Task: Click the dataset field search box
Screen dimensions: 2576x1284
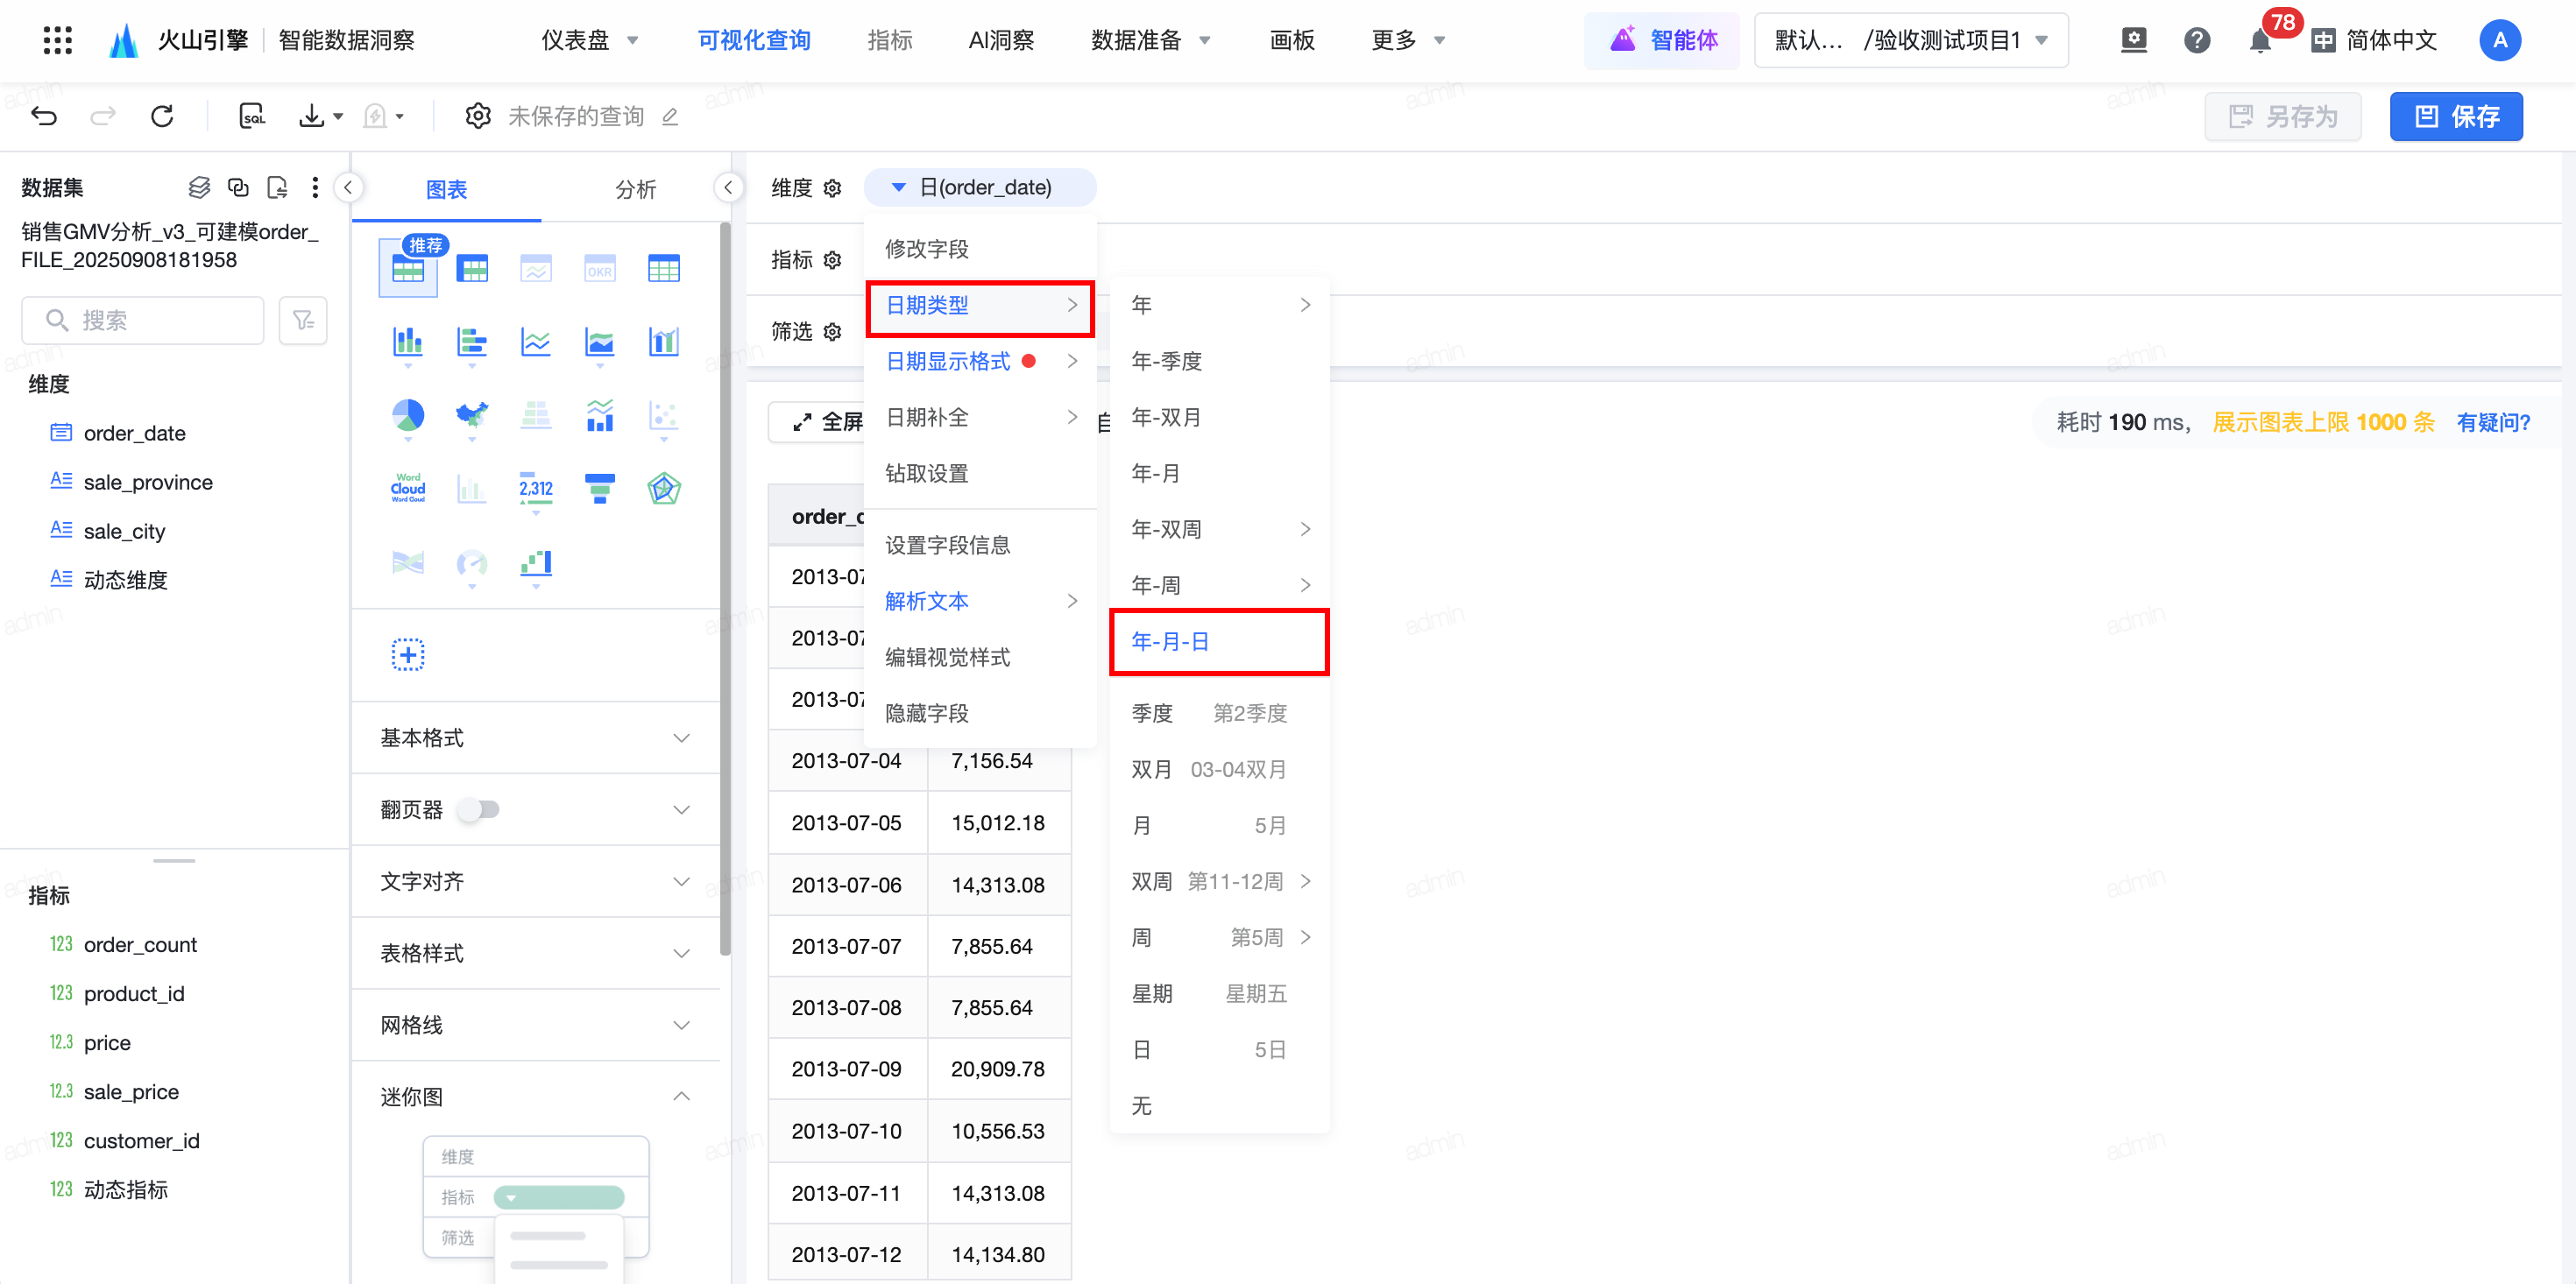Action: 142,320
